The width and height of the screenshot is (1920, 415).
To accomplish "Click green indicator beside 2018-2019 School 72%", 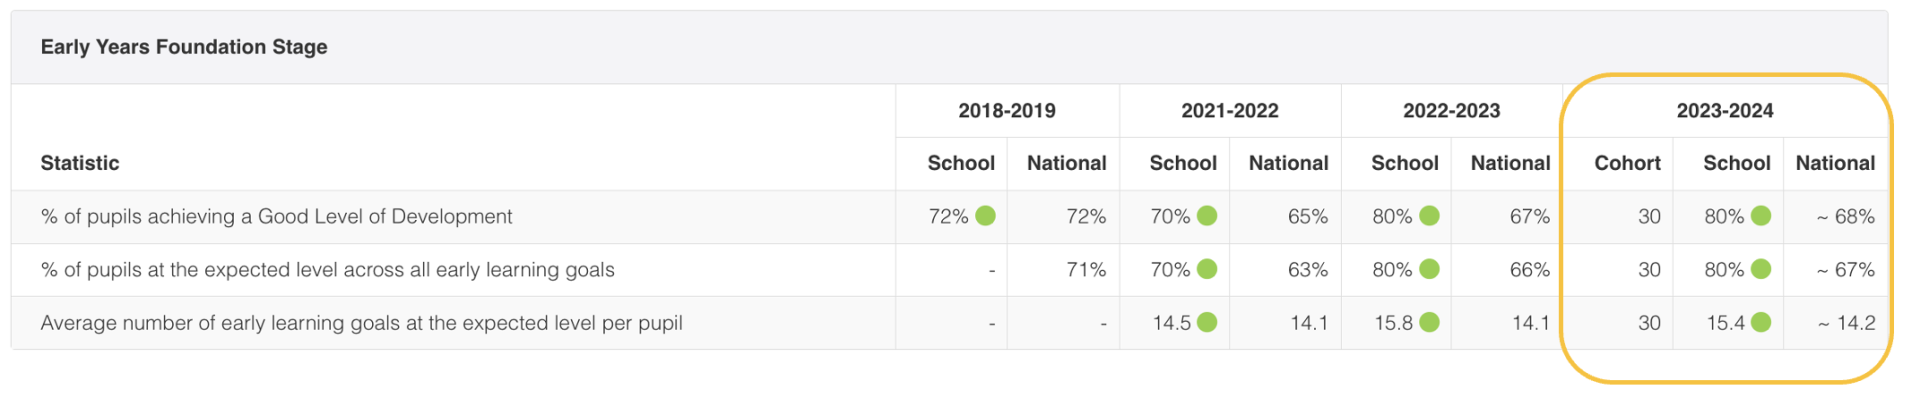I will click(985, 216).
